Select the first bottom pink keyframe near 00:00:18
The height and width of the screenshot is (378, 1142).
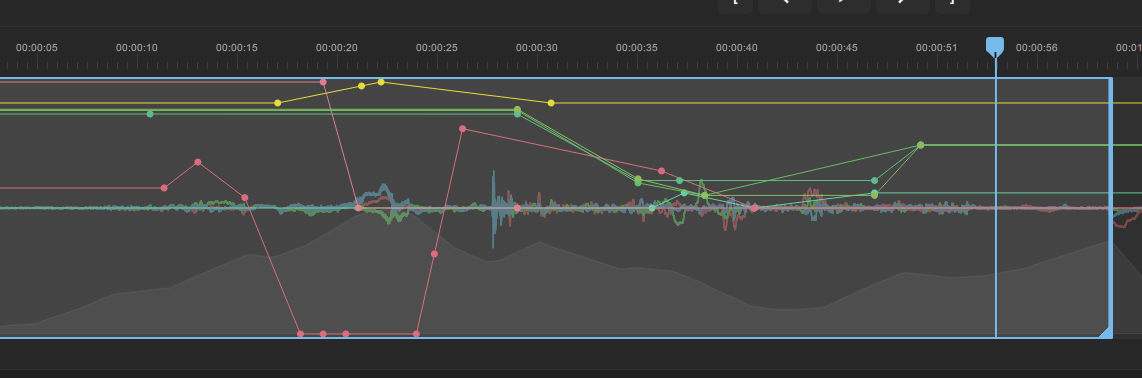click(x=301, y=334)
